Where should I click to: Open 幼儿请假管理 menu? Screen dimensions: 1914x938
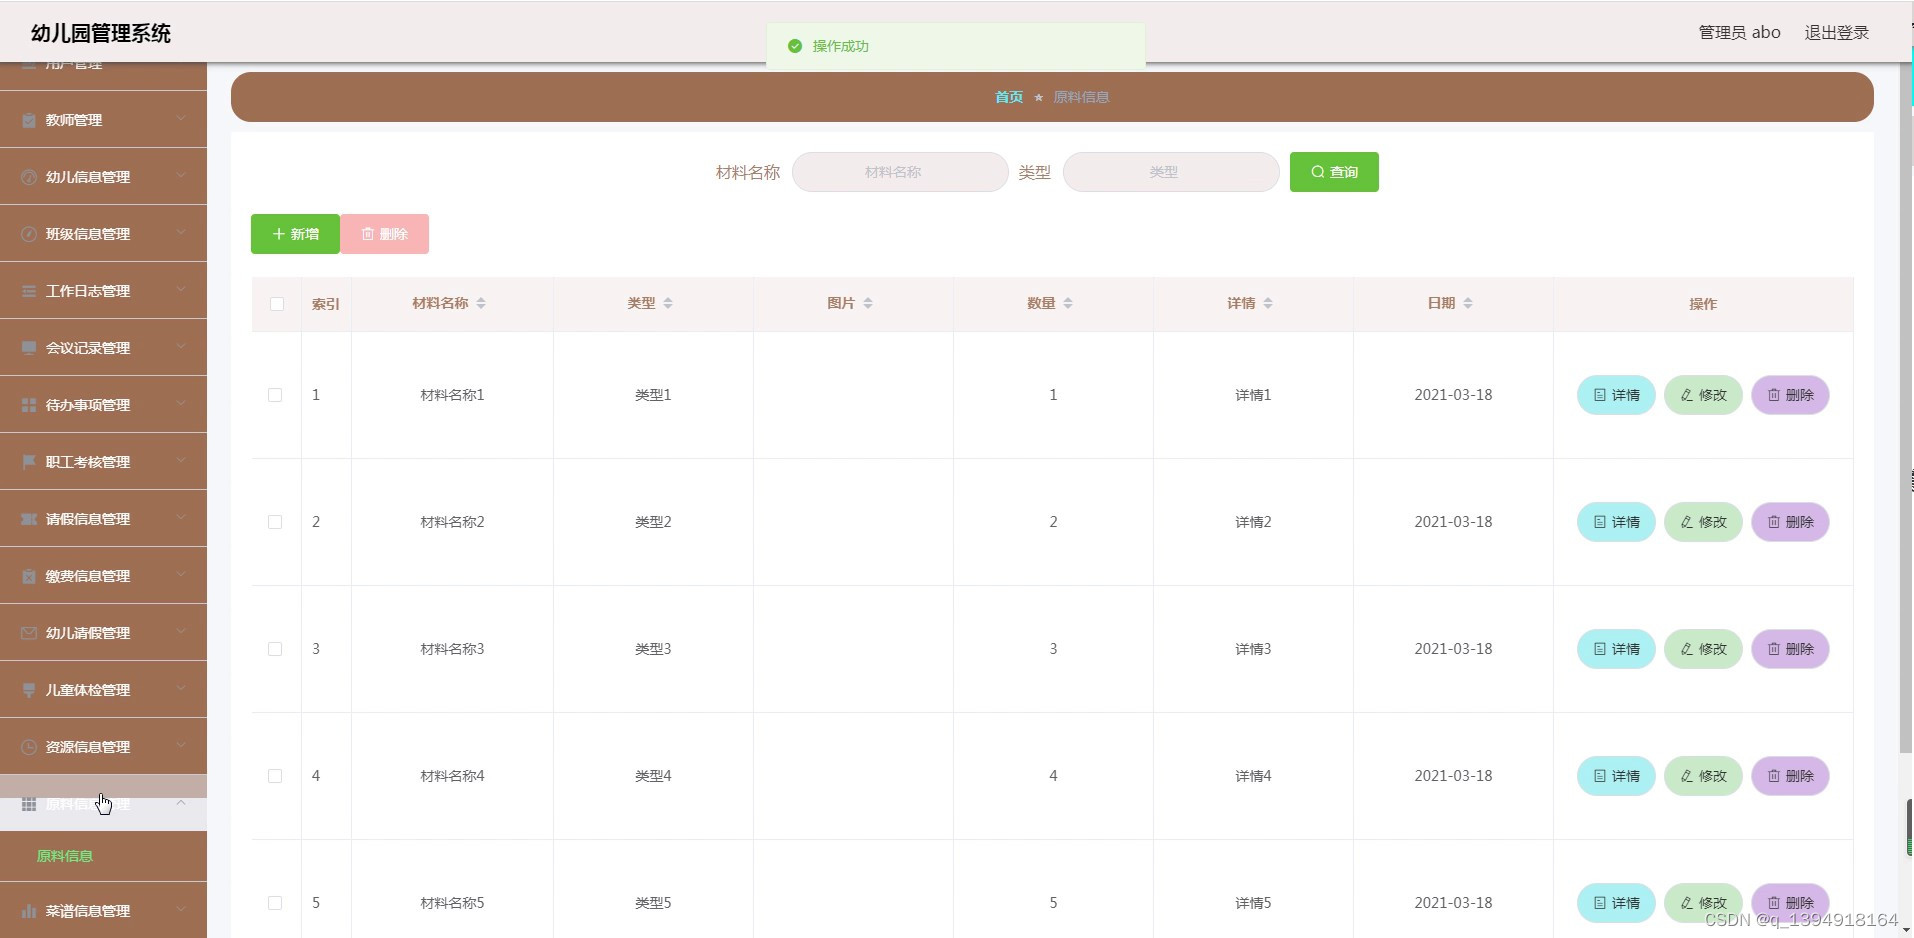[x=103, y=633]
